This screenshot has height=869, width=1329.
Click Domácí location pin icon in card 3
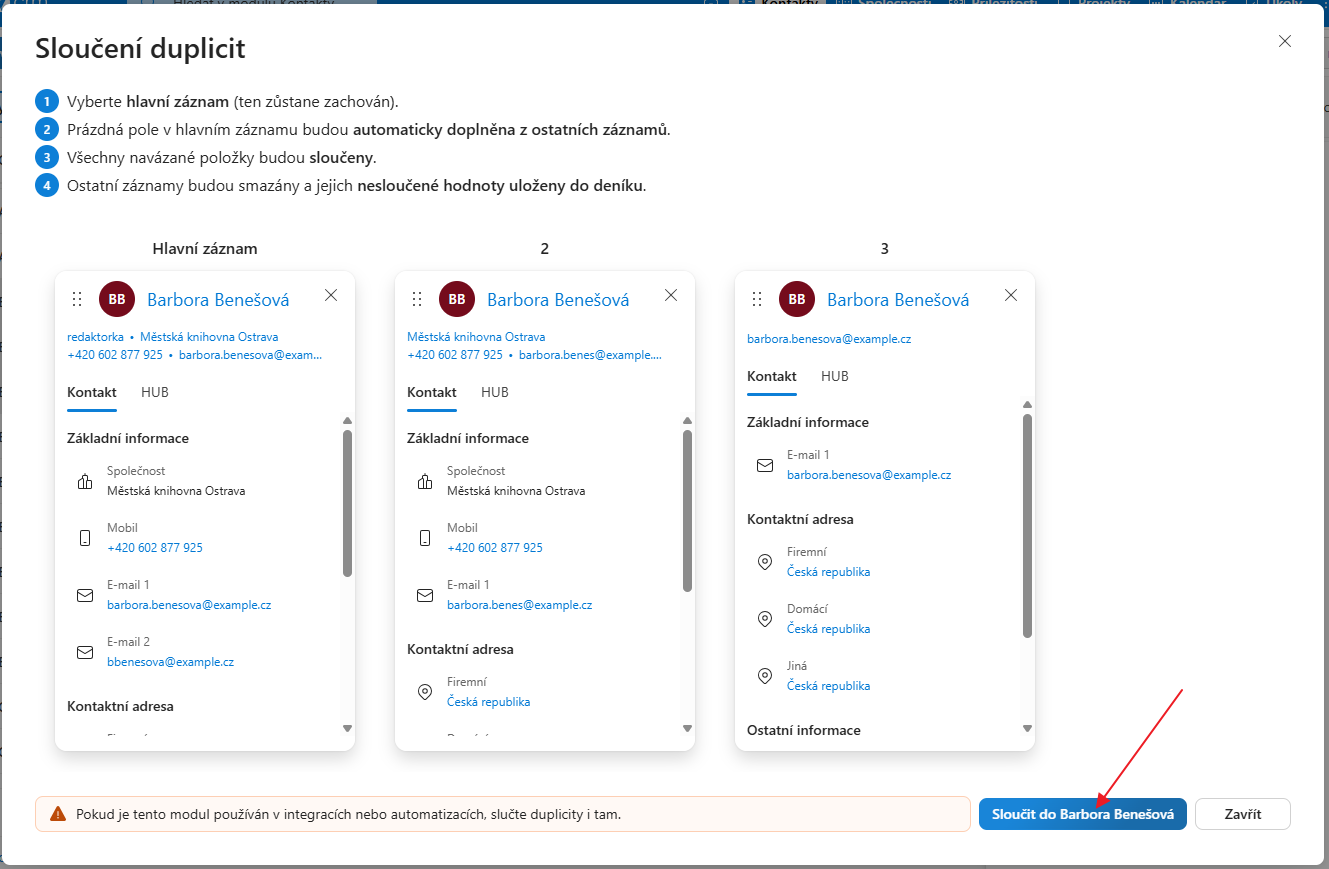[765, 619]
